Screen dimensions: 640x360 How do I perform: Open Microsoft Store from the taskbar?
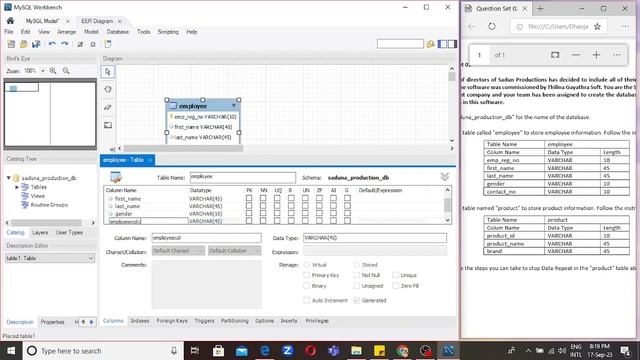[218, 351]
